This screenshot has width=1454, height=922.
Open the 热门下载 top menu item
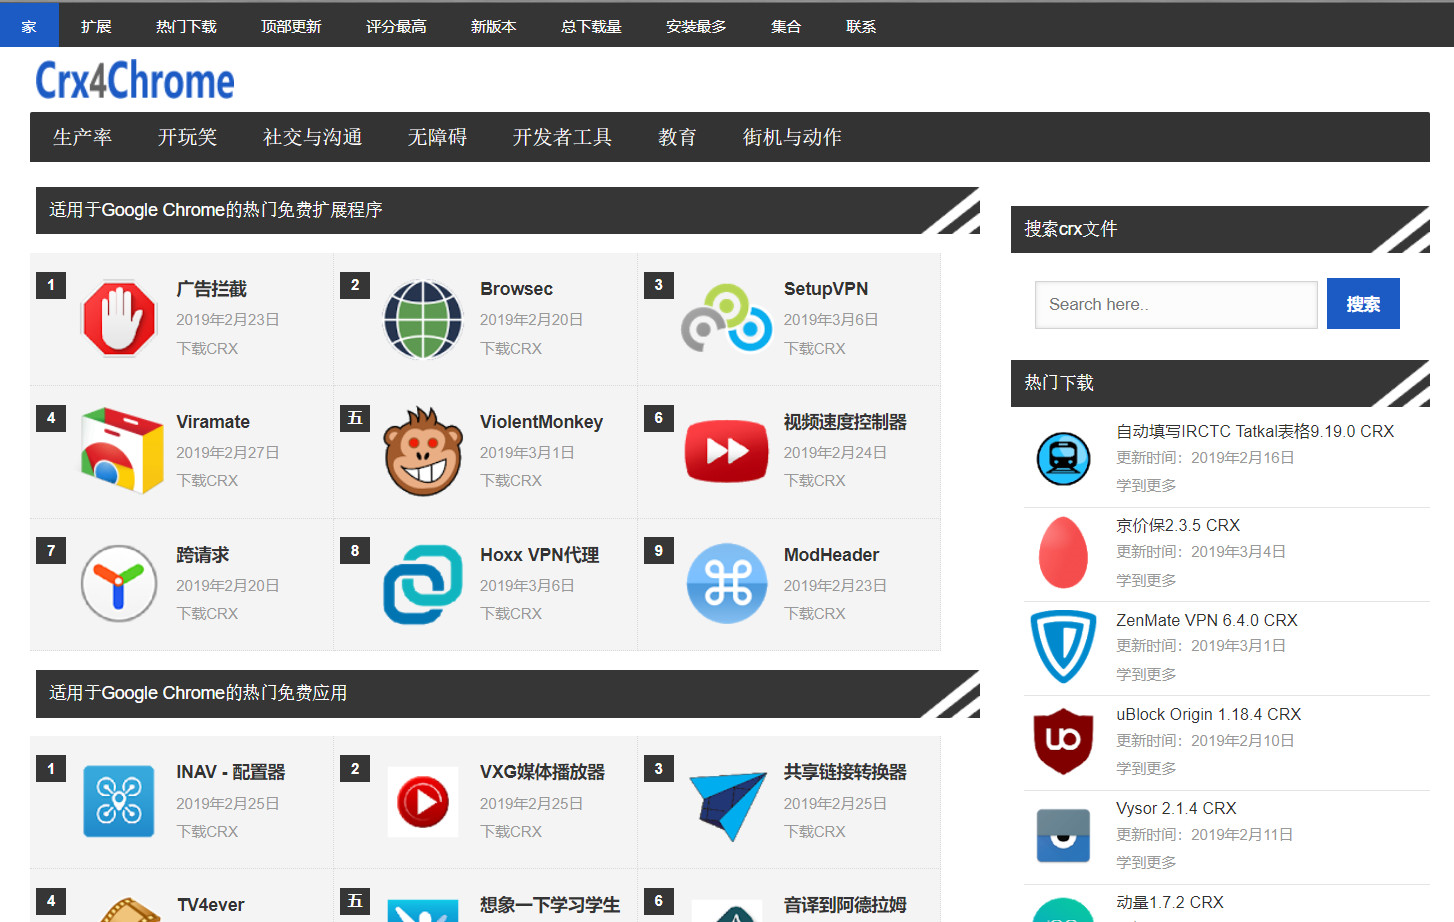pyautogui.click(x=186, y=26)
